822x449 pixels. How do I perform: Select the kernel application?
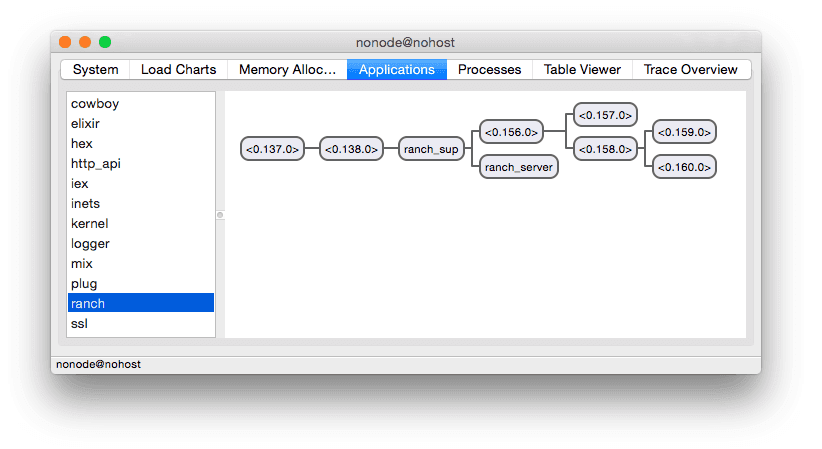[x=90, y=223]
